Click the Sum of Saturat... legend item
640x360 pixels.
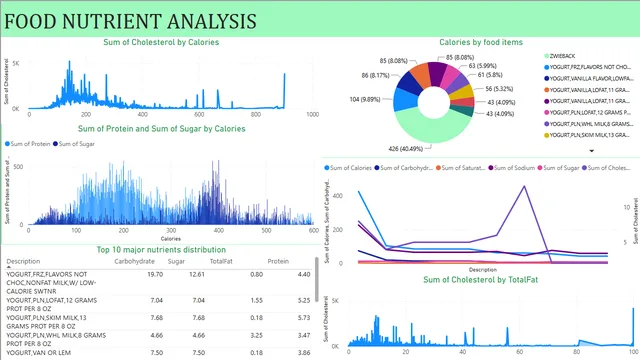(460, 168)
